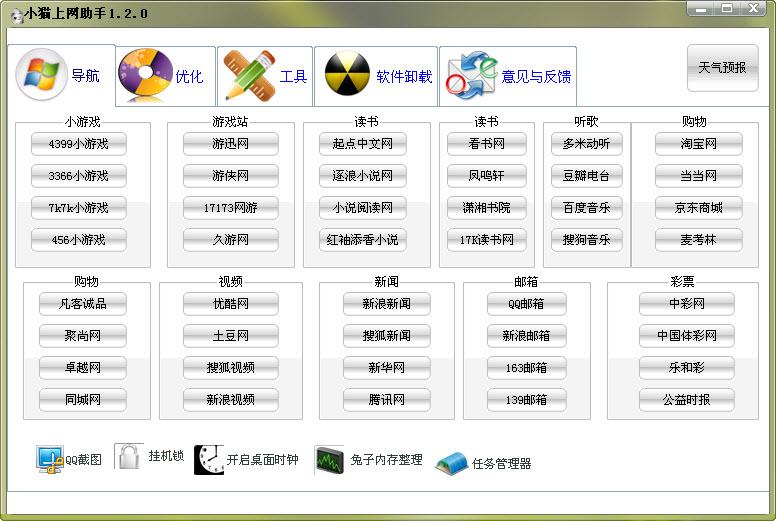Open 17K读书网 site
Viewport: 776px width, 521px height.
[x=487, y=240]
